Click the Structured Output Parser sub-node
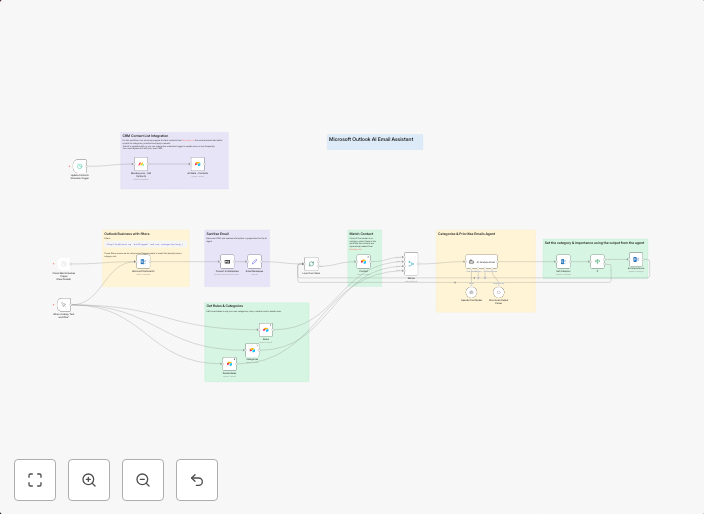The image size is (704, 514). click(498, 291)
